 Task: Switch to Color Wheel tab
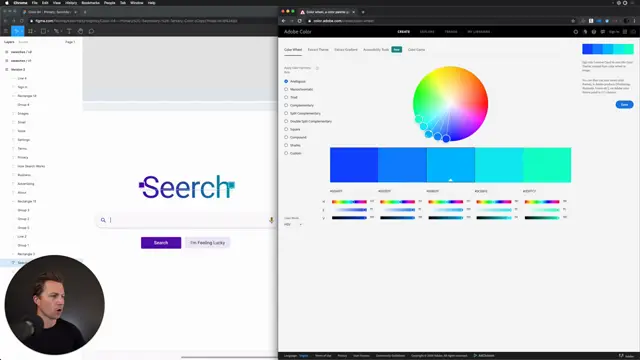click(x=293, y=50)
